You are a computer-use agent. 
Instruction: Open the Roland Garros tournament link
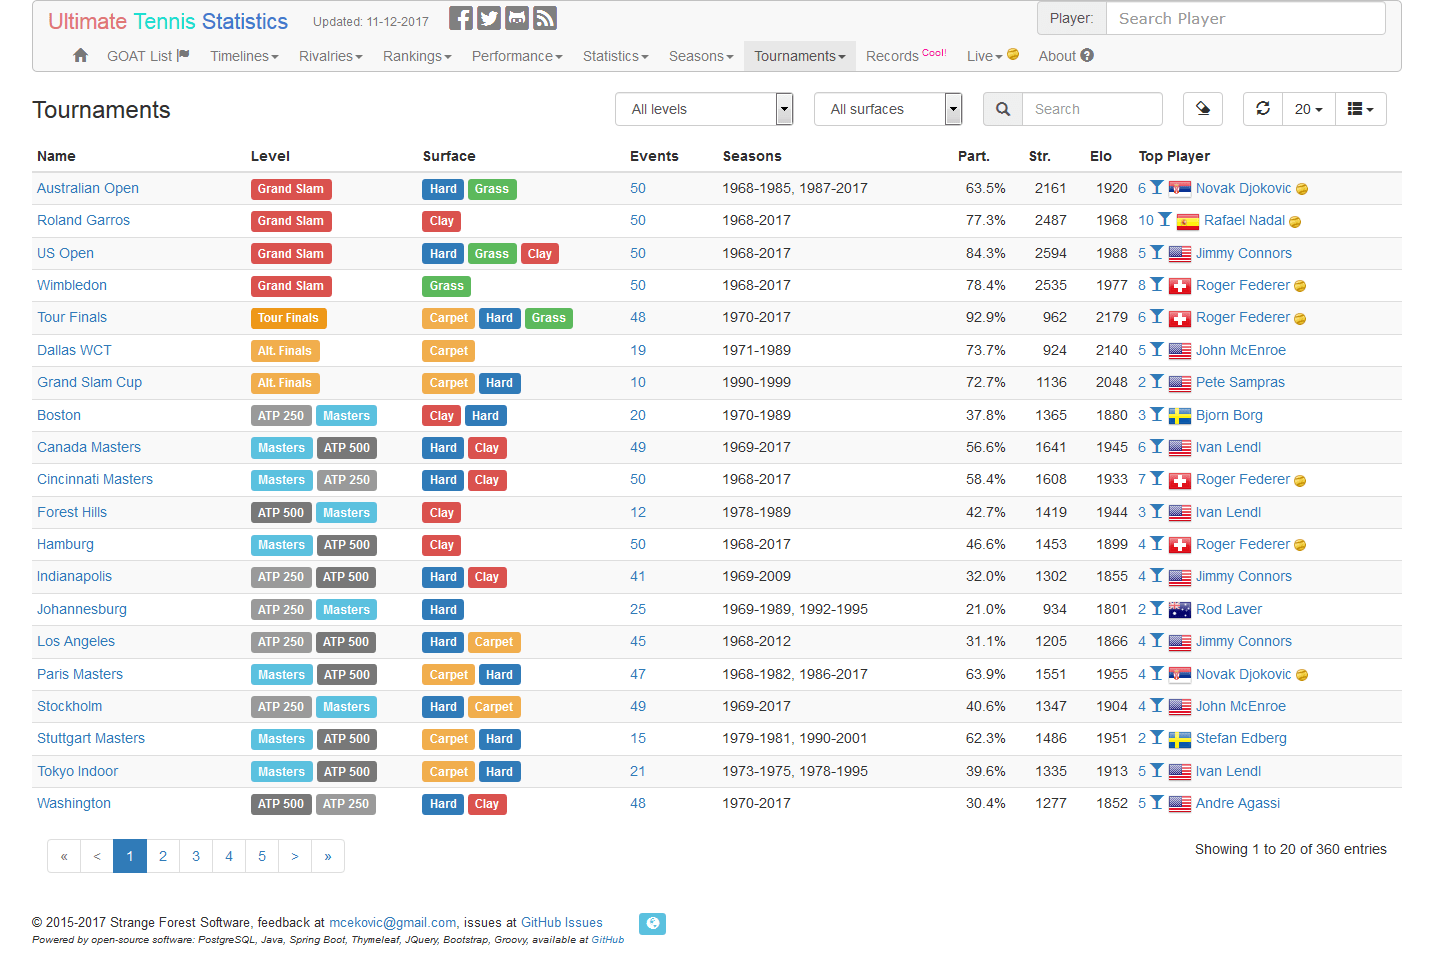click(83, 220)
